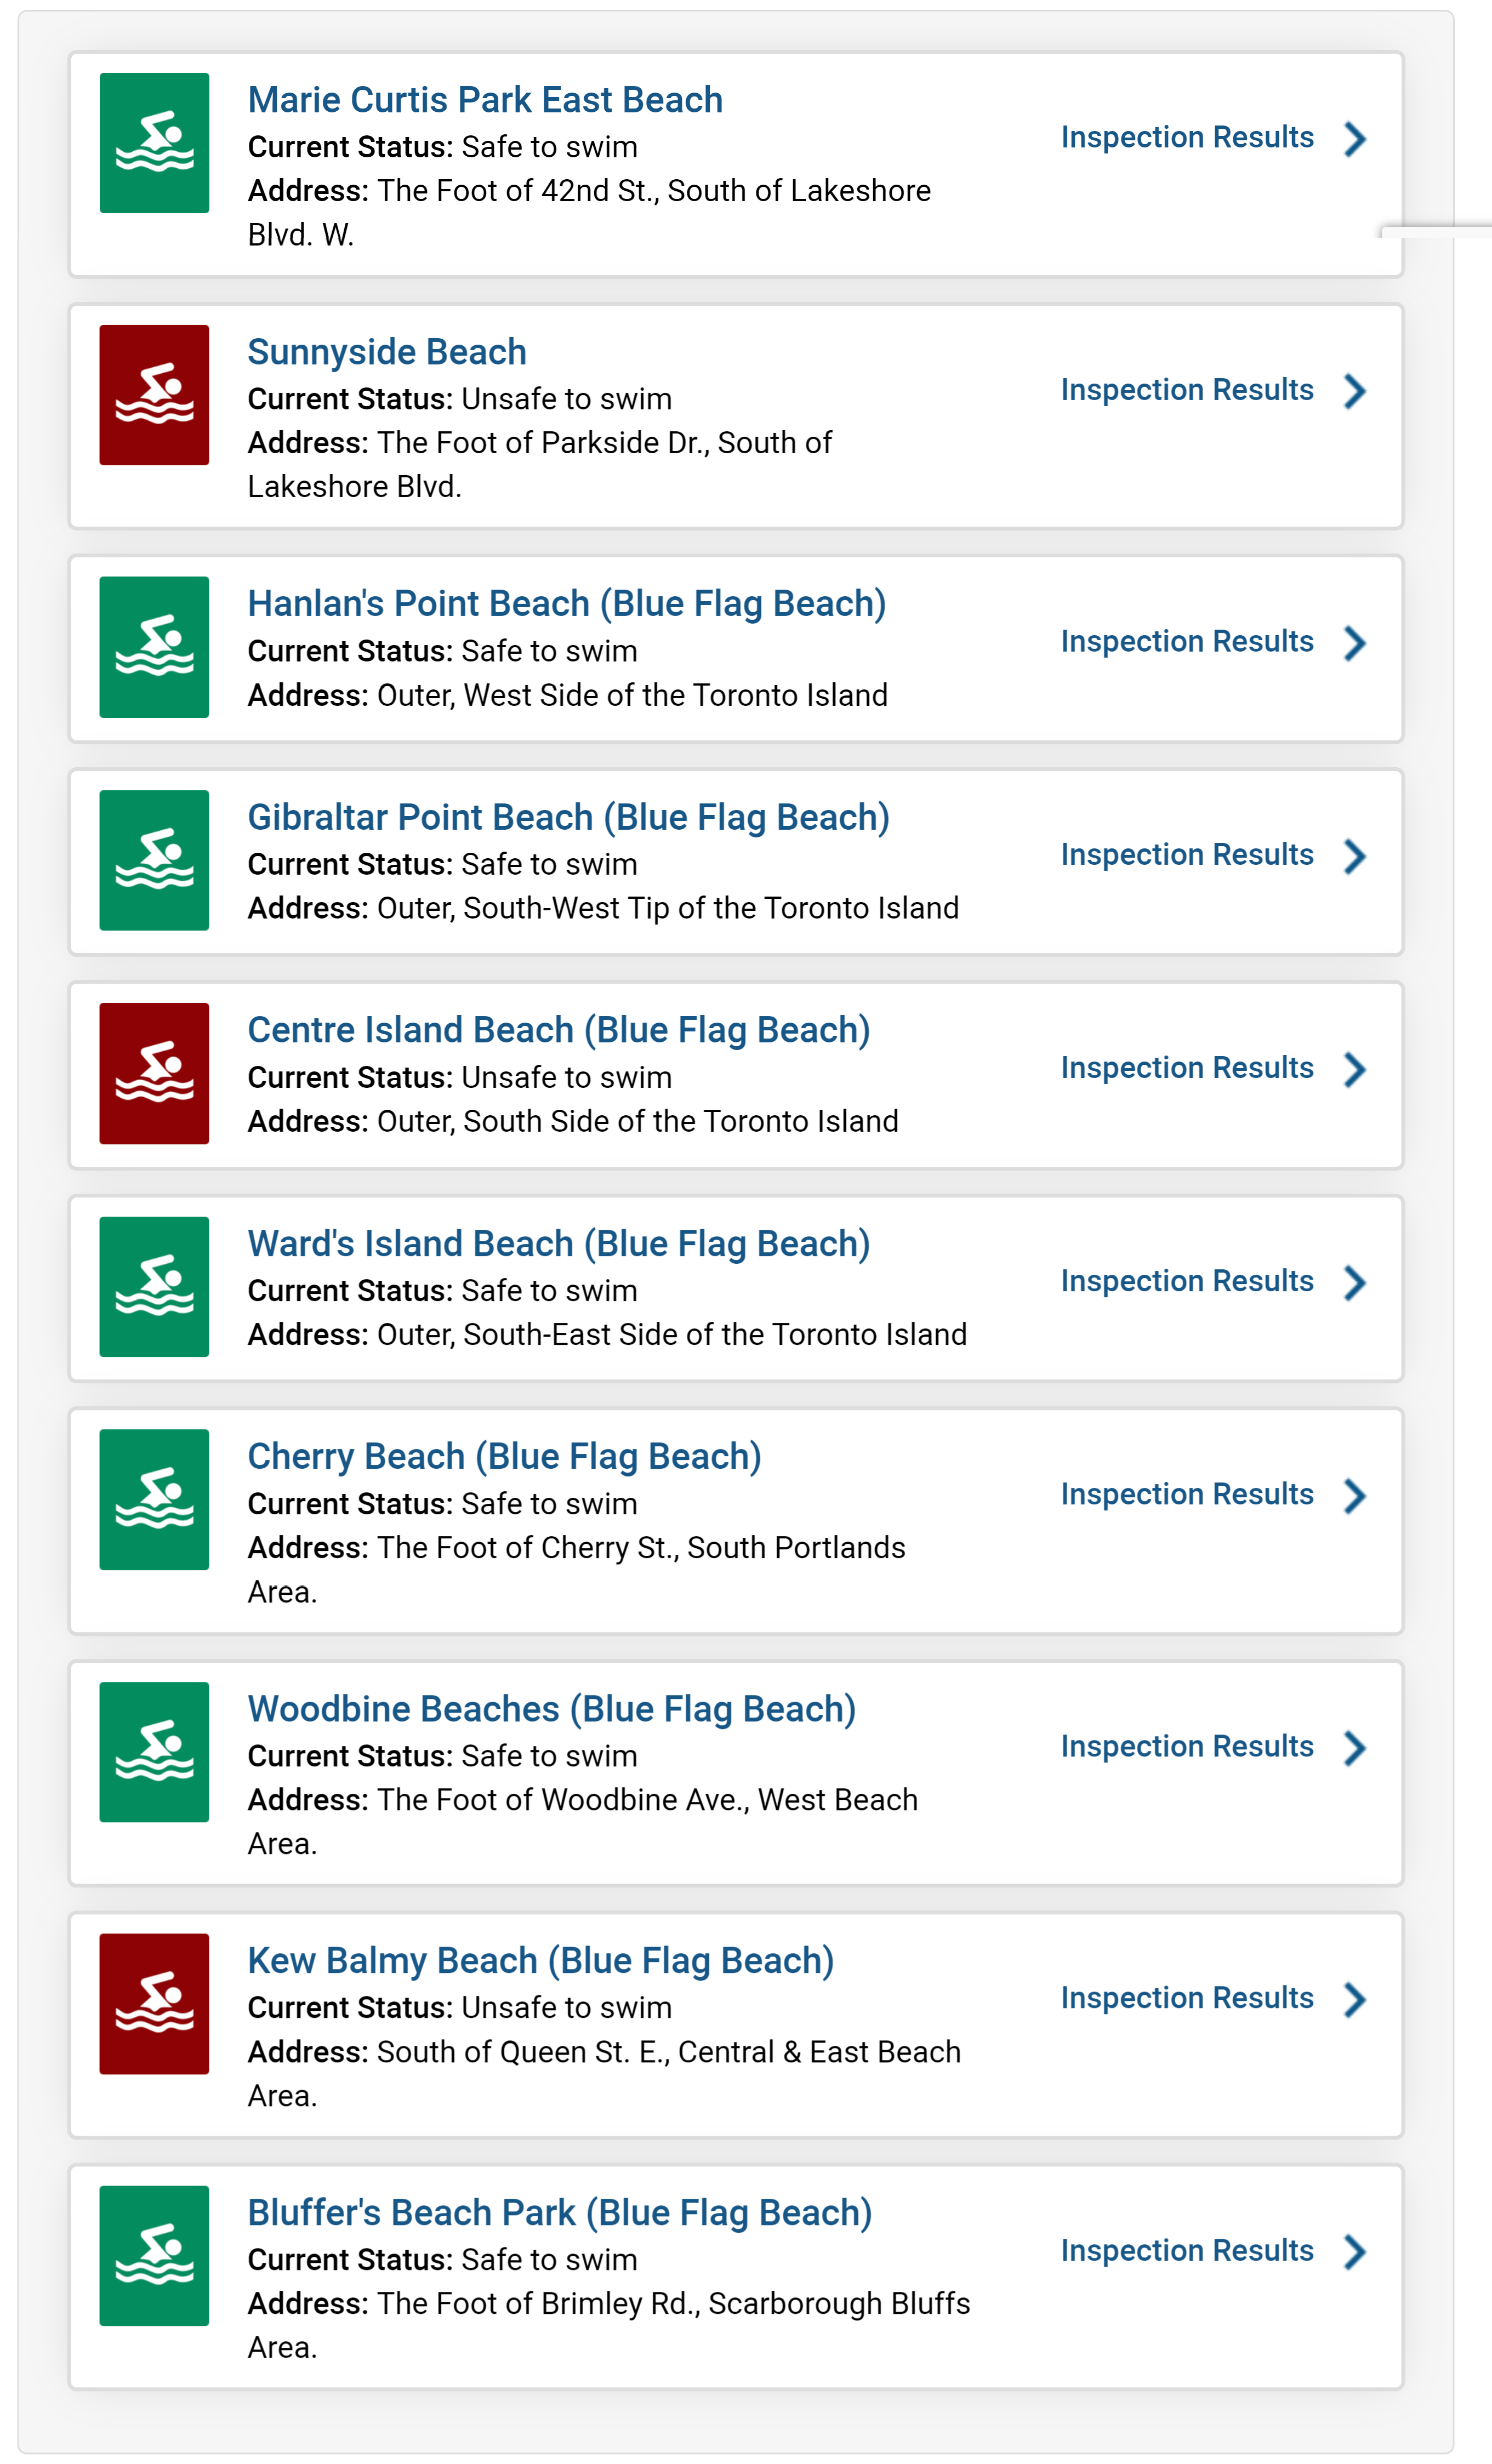Click Ward's Island Beach green swimmer icon

click(x=154, y=1286)
